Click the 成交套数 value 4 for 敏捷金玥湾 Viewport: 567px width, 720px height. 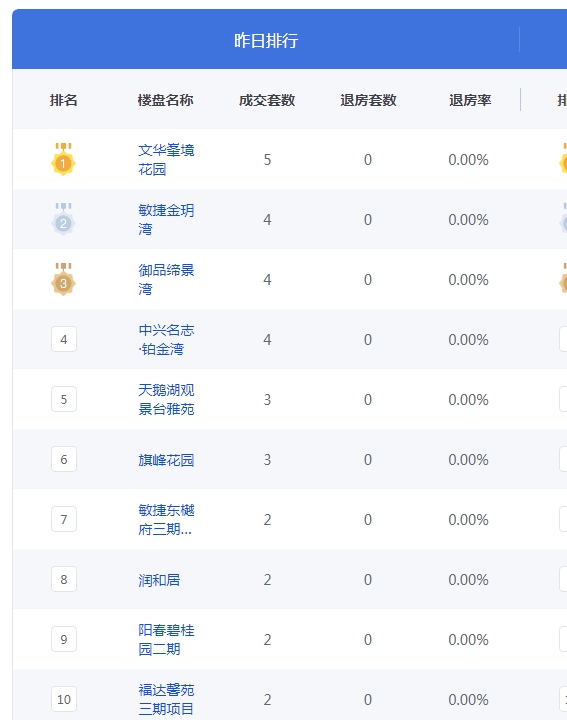coord(267,220)
